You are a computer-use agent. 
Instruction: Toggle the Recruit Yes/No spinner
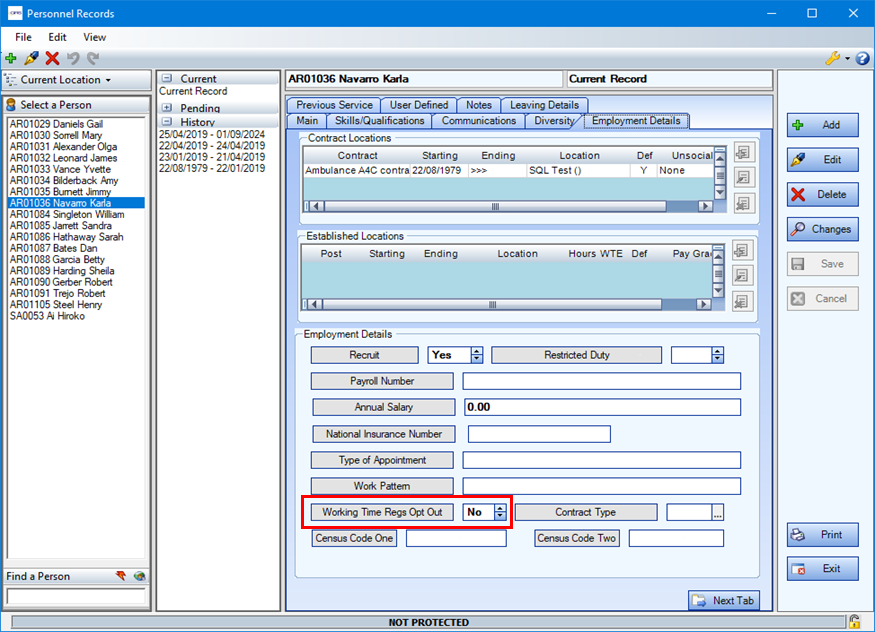[476, 355]
